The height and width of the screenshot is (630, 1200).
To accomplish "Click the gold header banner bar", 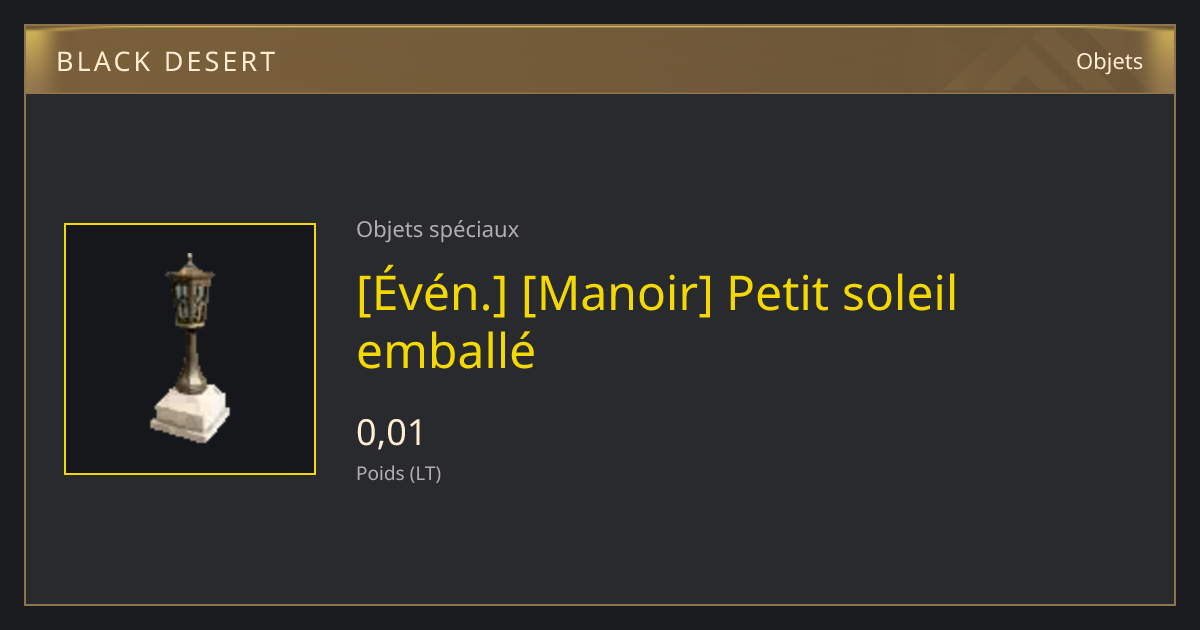I will (x=600, y=61).
